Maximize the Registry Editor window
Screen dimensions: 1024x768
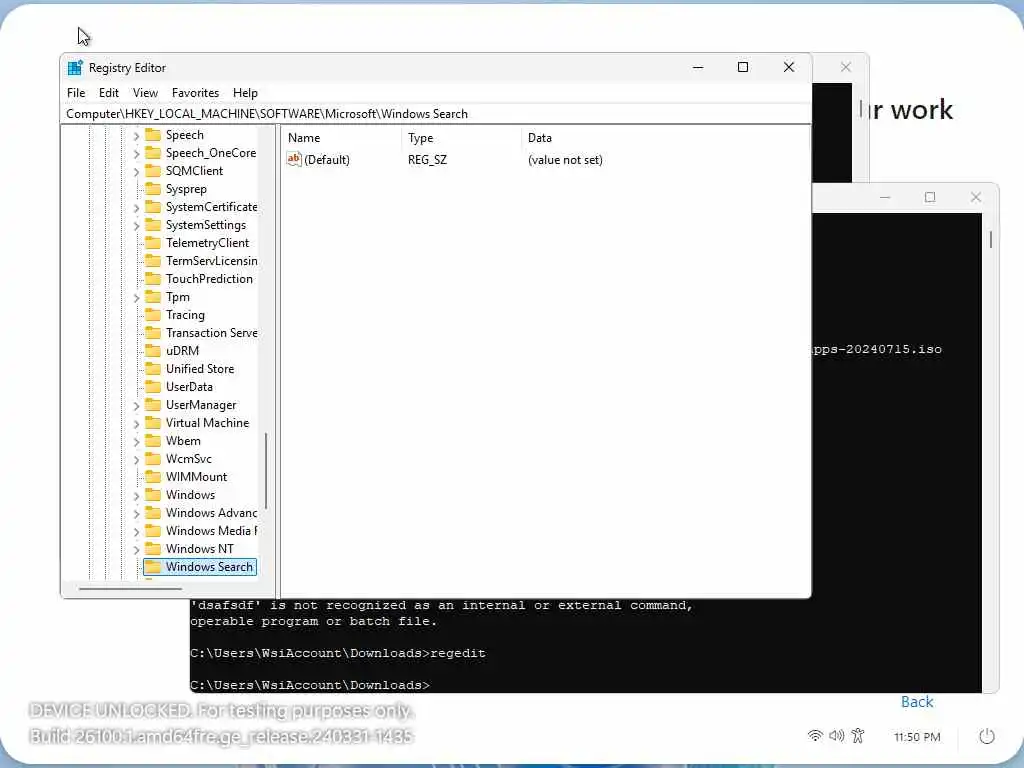click(x=743, y=67)
